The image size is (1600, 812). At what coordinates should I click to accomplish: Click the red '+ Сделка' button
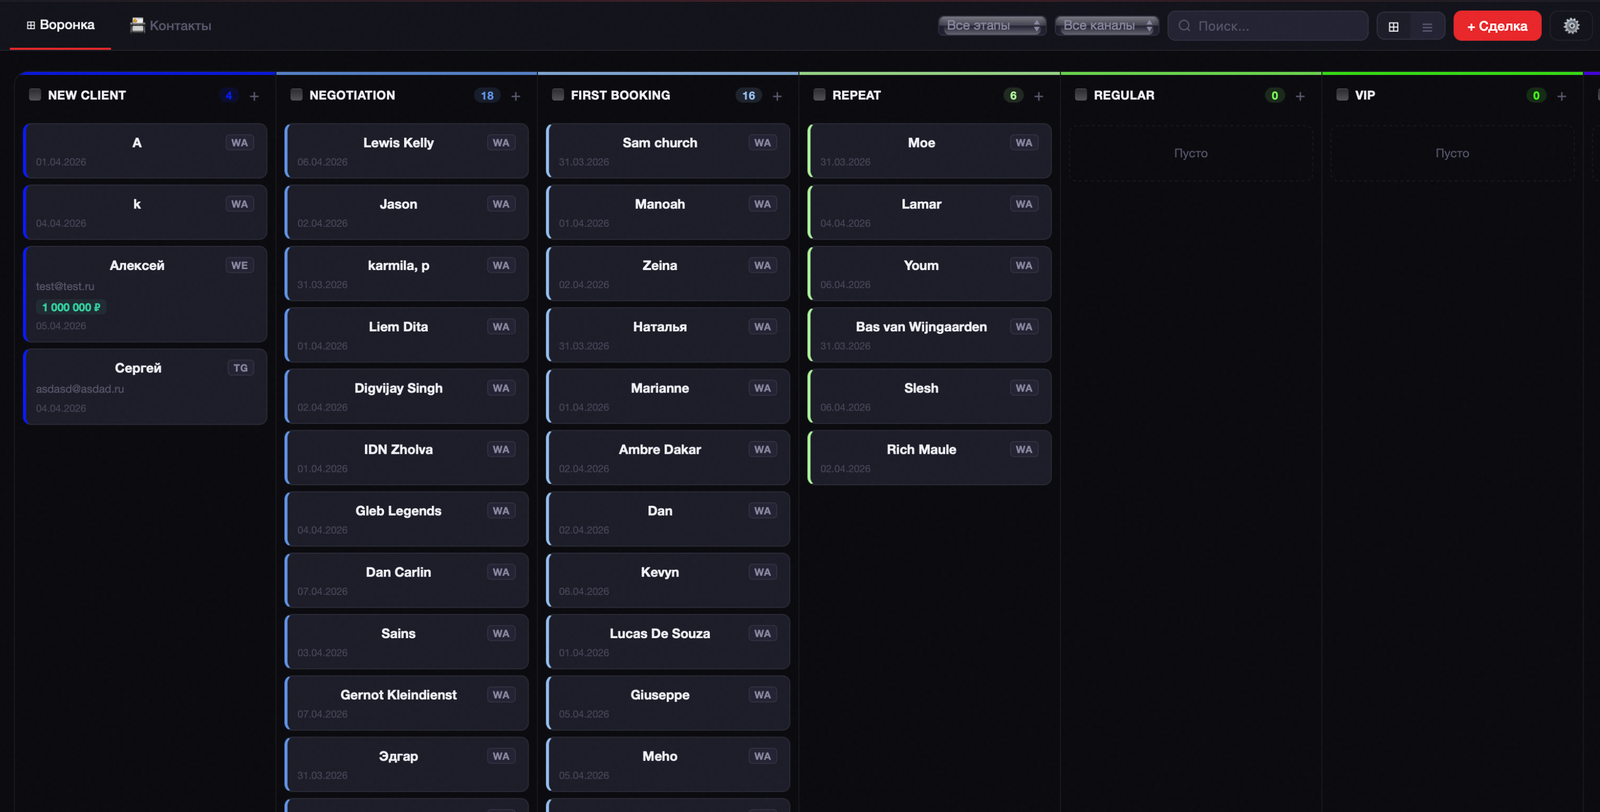[1496, 26]
